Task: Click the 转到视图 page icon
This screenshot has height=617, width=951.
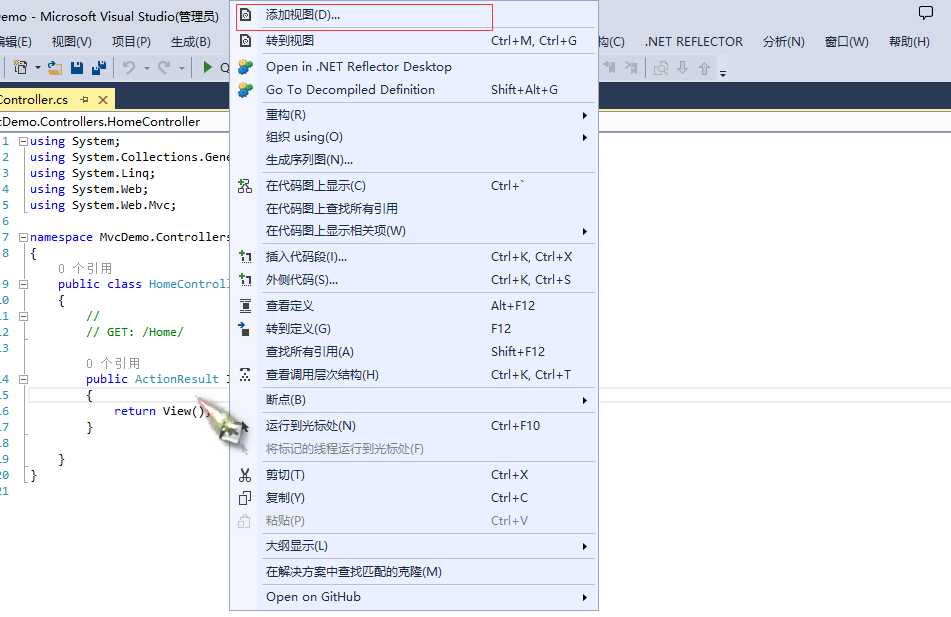Action: pyautogui.click(x=245, y=41)
